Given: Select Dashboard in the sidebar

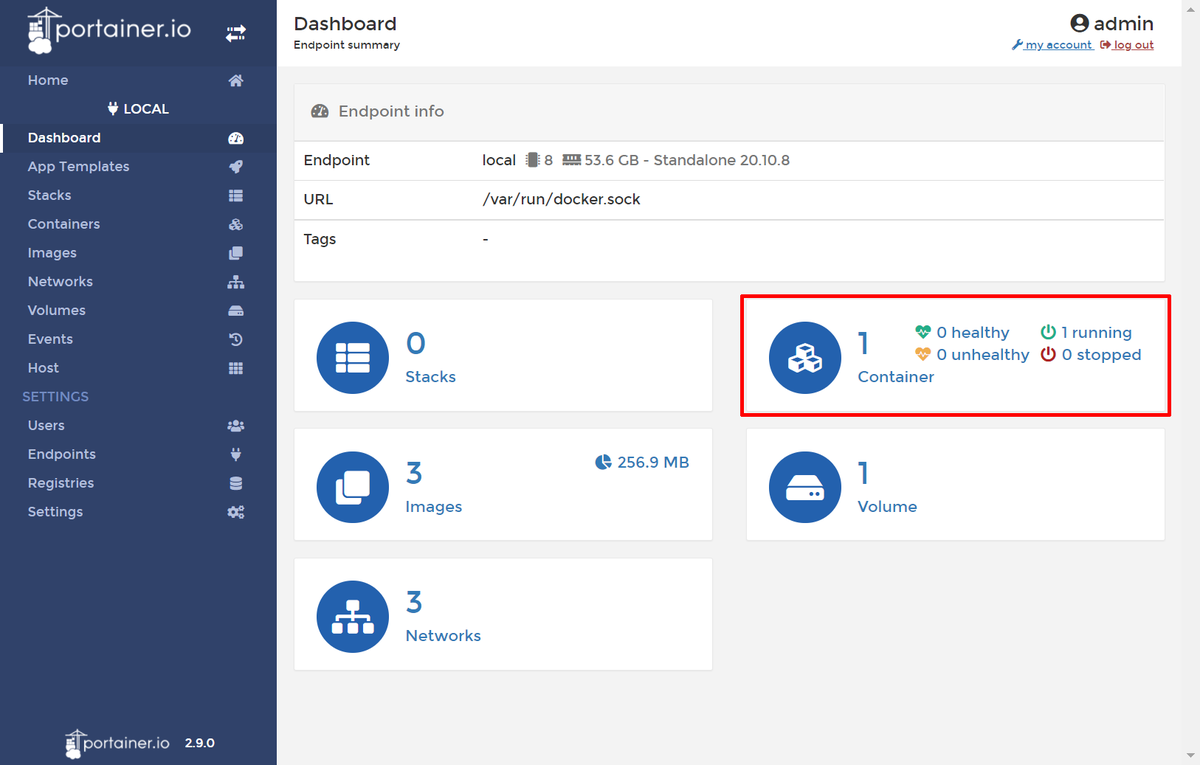Looking at the screenshot, I should click(x=64, y=138).
